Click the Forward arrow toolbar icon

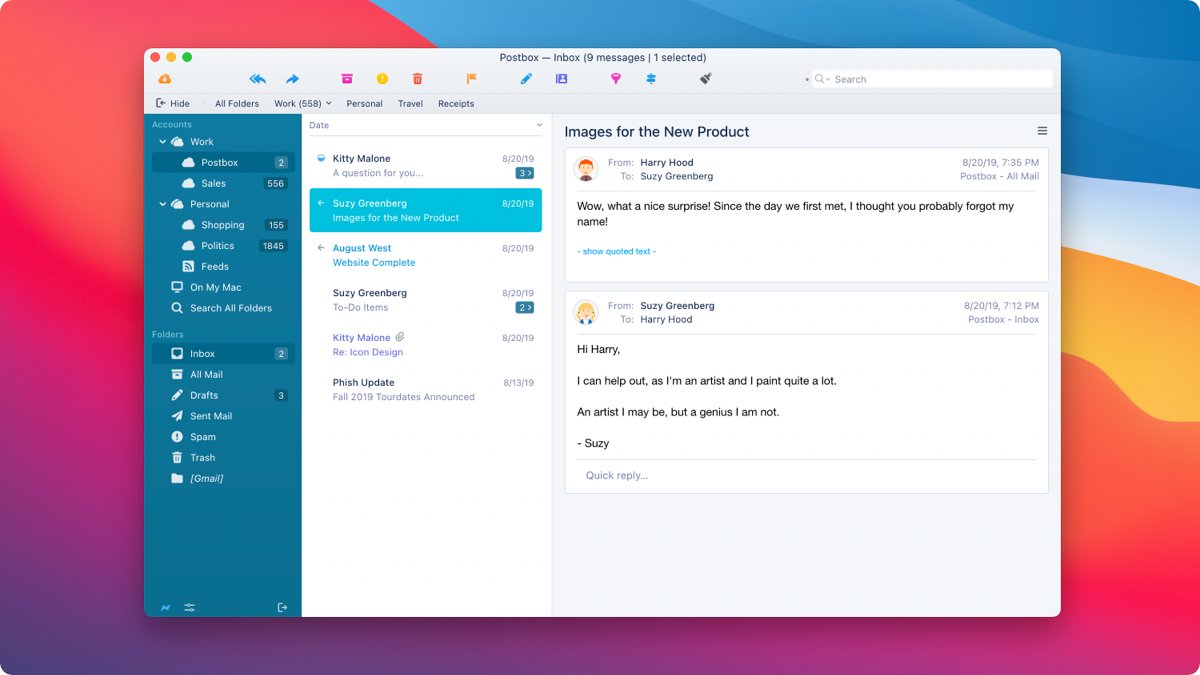point(292,79)
